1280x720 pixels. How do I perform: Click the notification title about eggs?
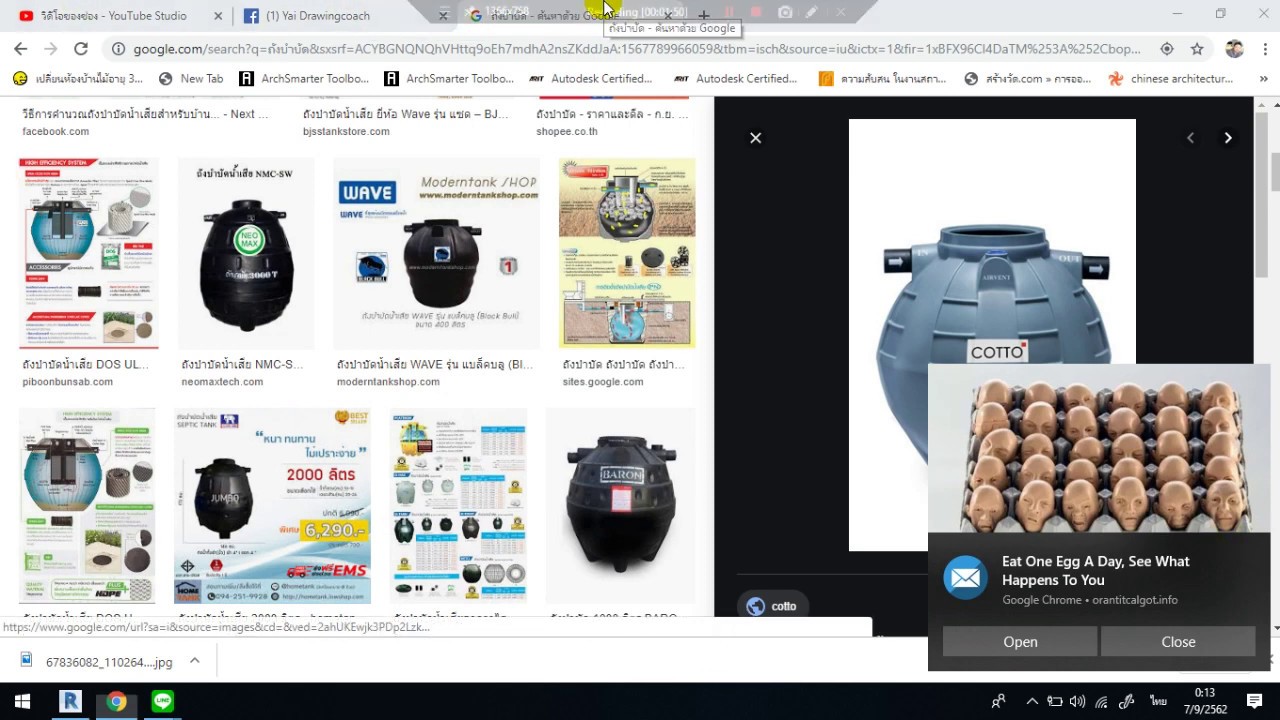1096,571
